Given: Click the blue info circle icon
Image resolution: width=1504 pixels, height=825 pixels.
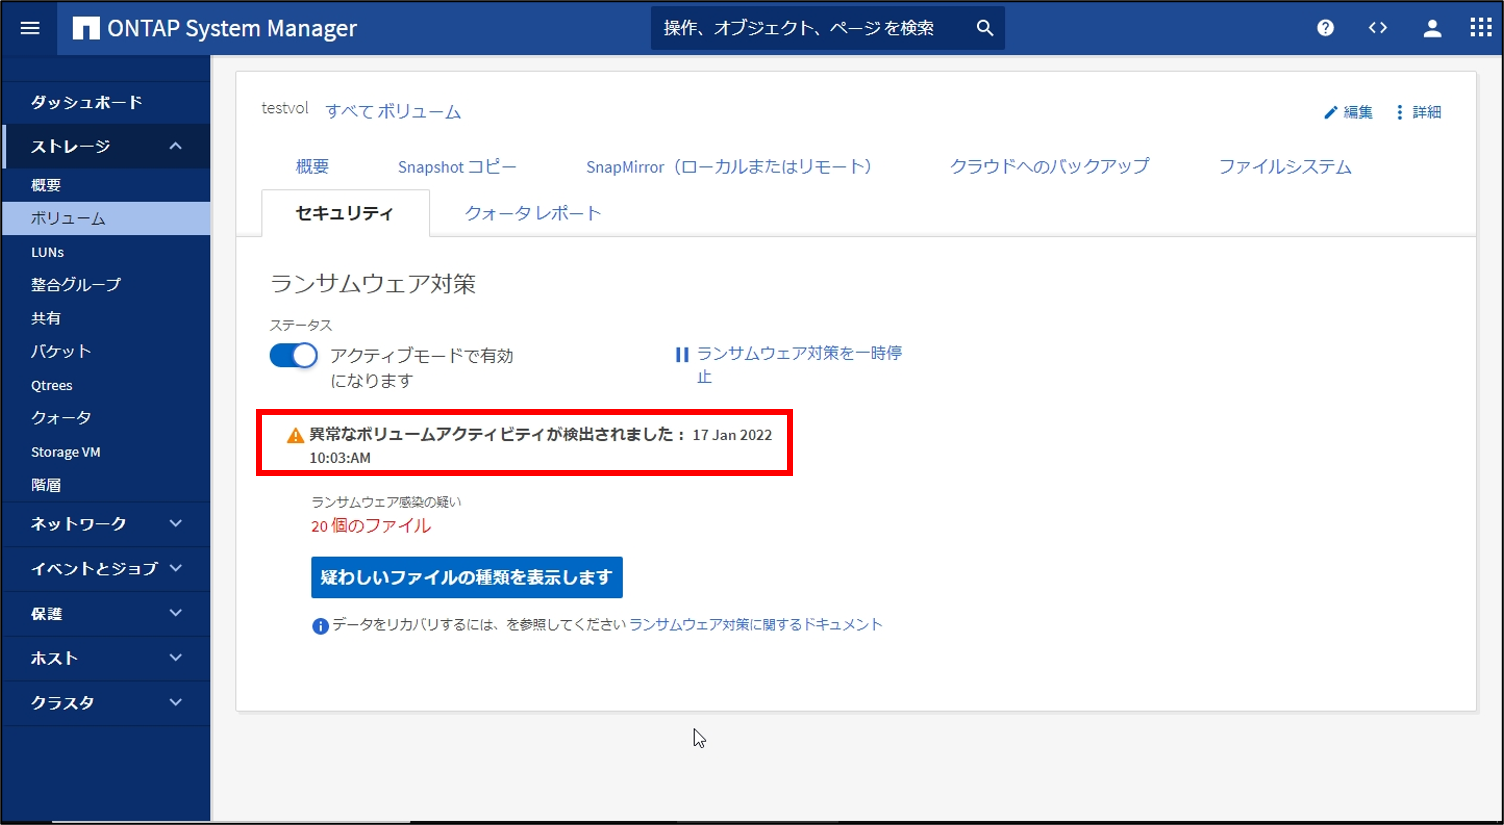Looking at the screenshot, I should pyautogui.click(x=320, y=626).
